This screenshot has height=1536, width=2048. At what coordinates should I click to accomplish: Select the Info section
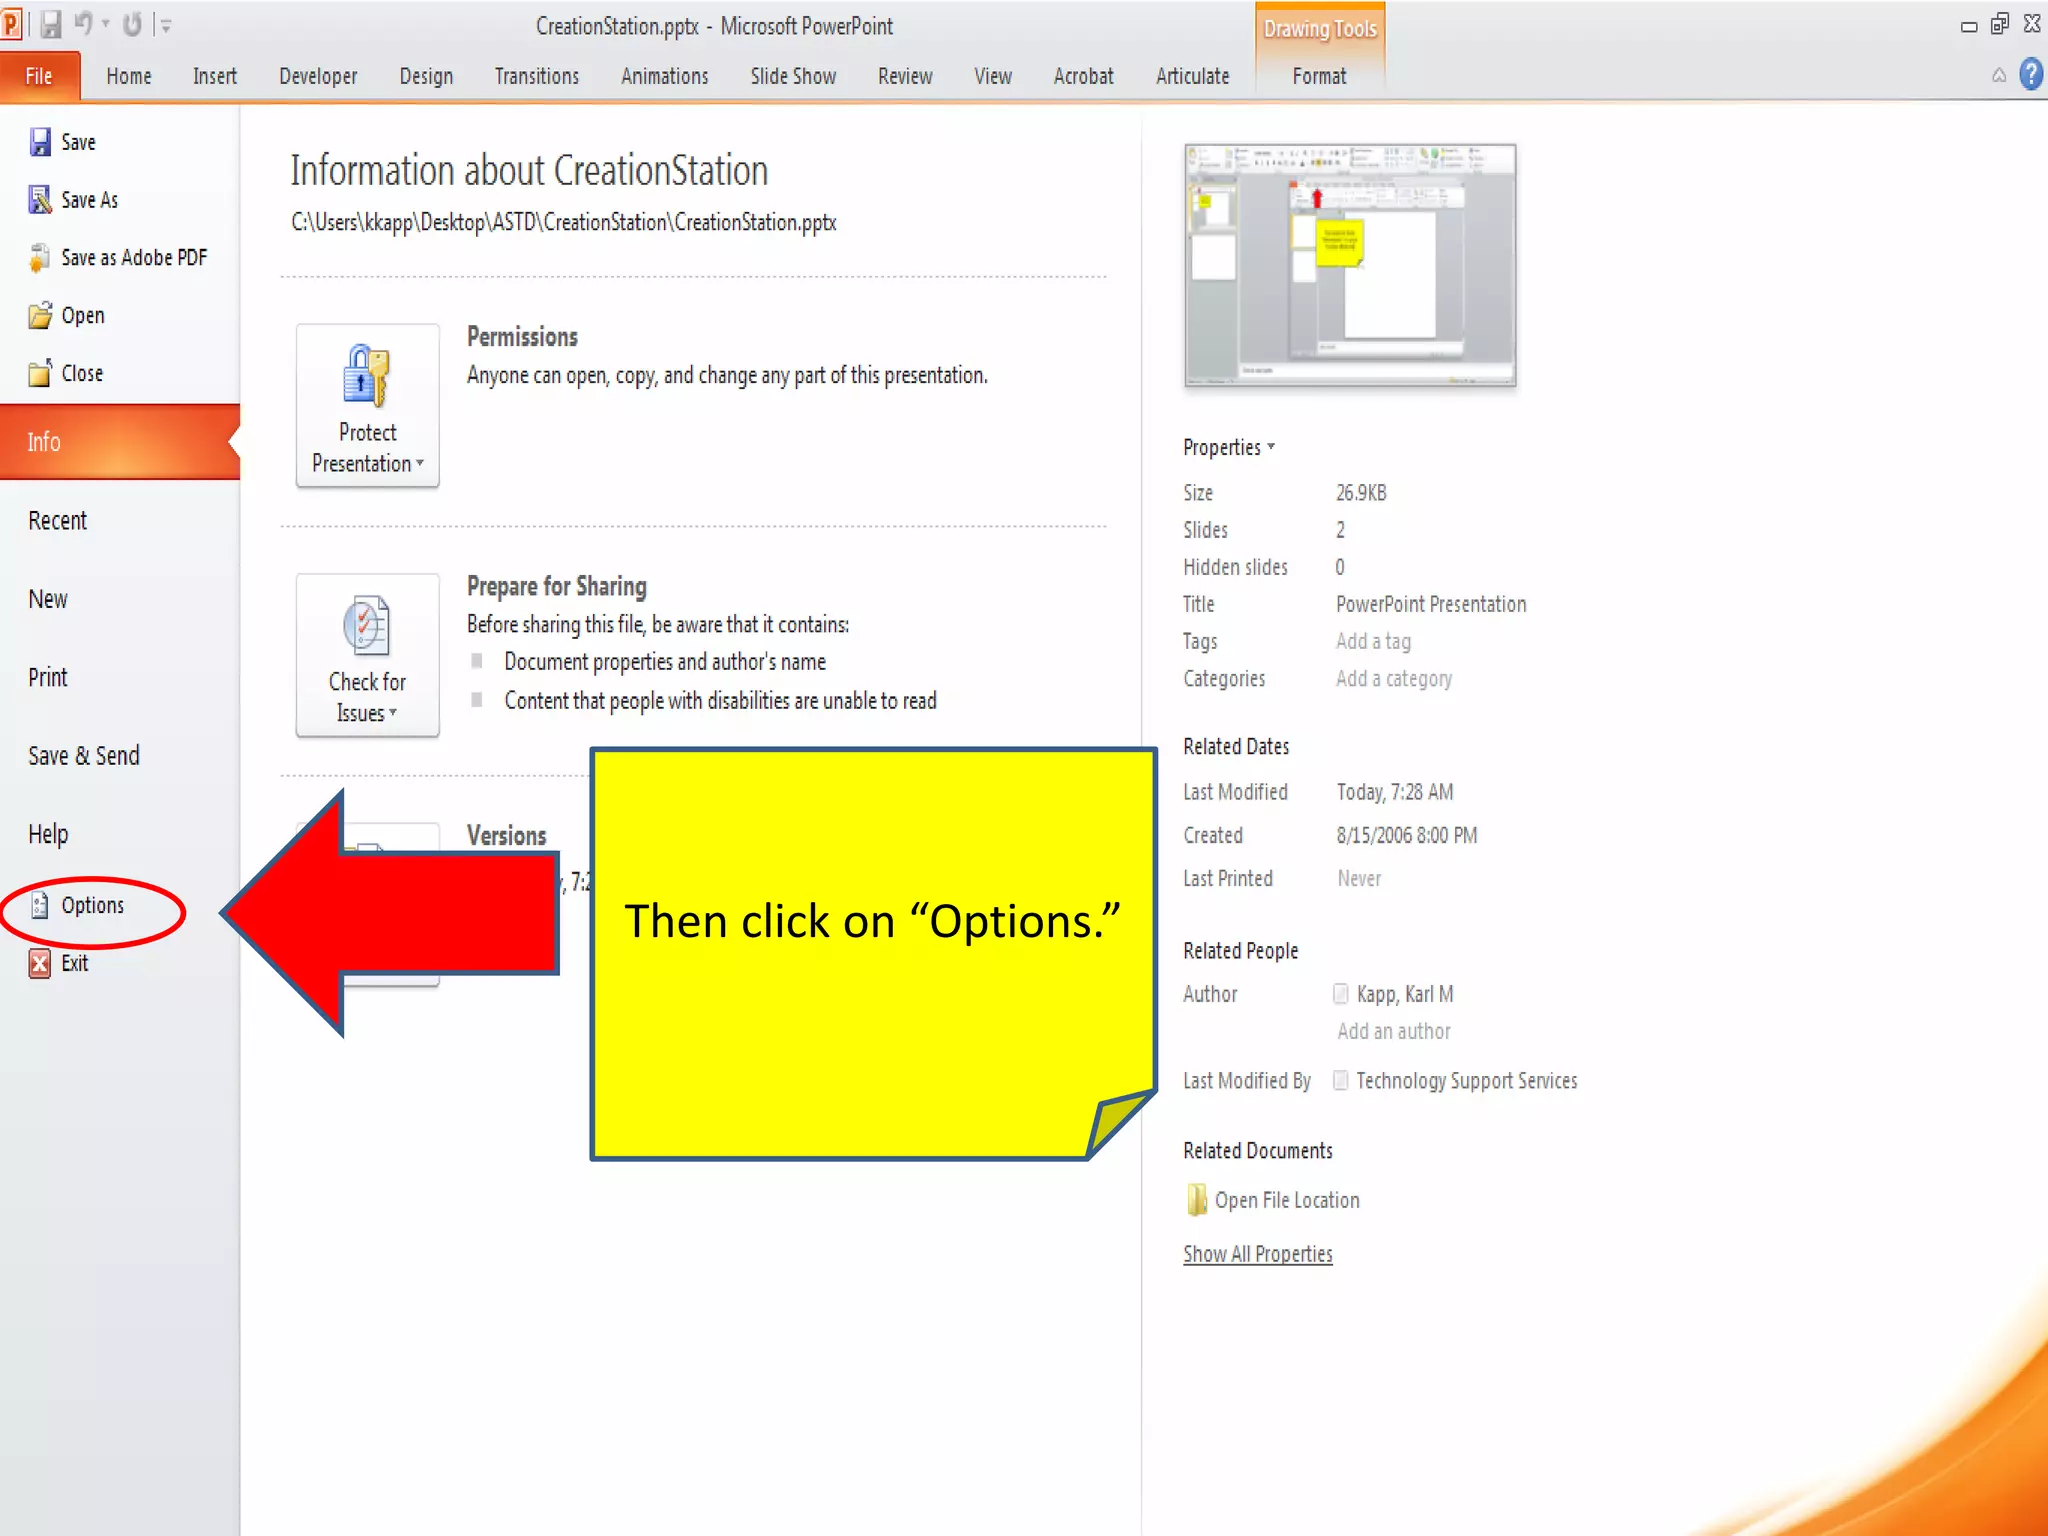(x=120, y=442)
